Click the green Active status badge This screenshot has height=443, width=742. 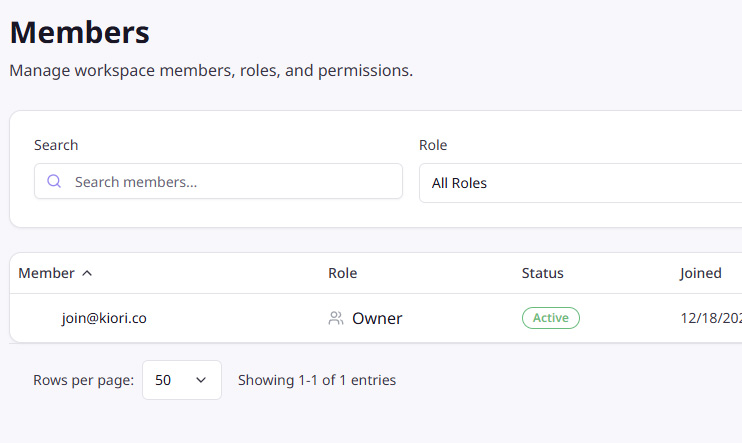coord(550,318)
